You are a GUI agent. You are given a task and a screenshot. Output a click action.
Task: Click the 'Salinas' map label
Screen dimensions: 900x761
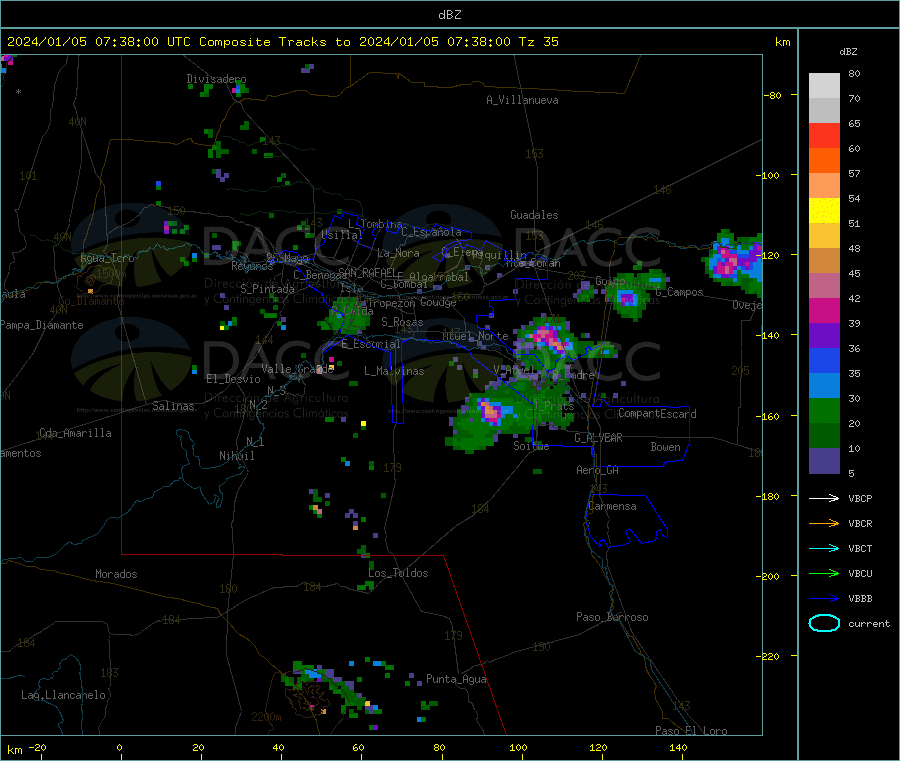click(x=173, y=406)
